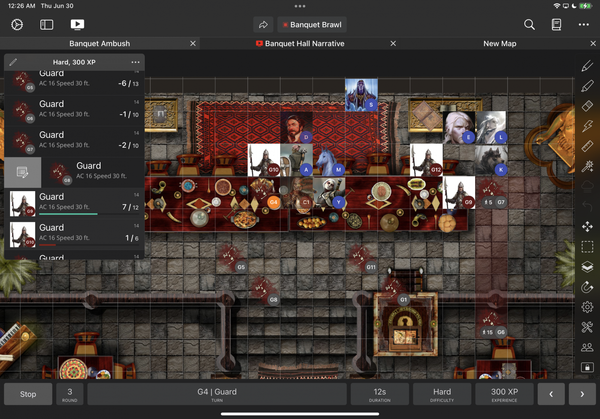Switch to the New Map tab
The height and width of the screenshot is (419, 600).
pyautogui.click(x=499, y=44)
